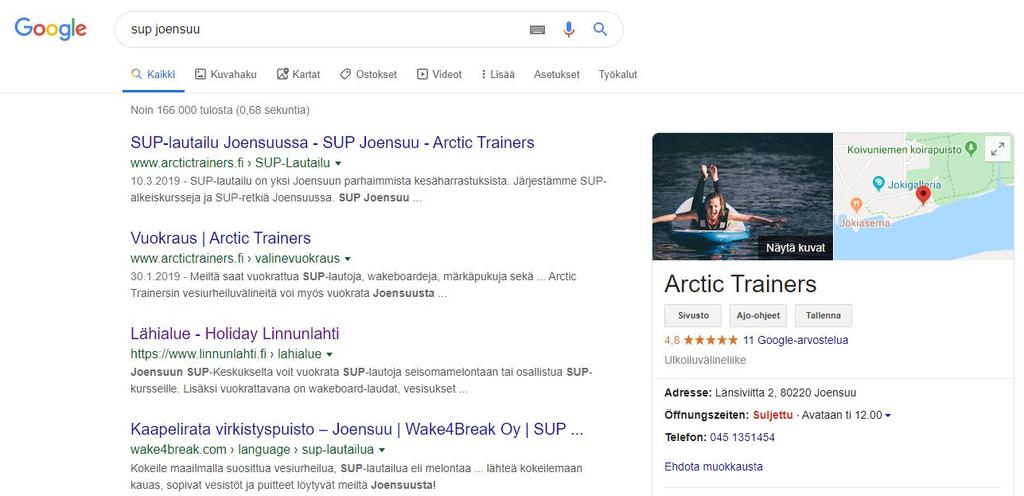Expand dropdown next to valinevuokraus URL
Screen dimensions: 1024x496
point(348,258)
